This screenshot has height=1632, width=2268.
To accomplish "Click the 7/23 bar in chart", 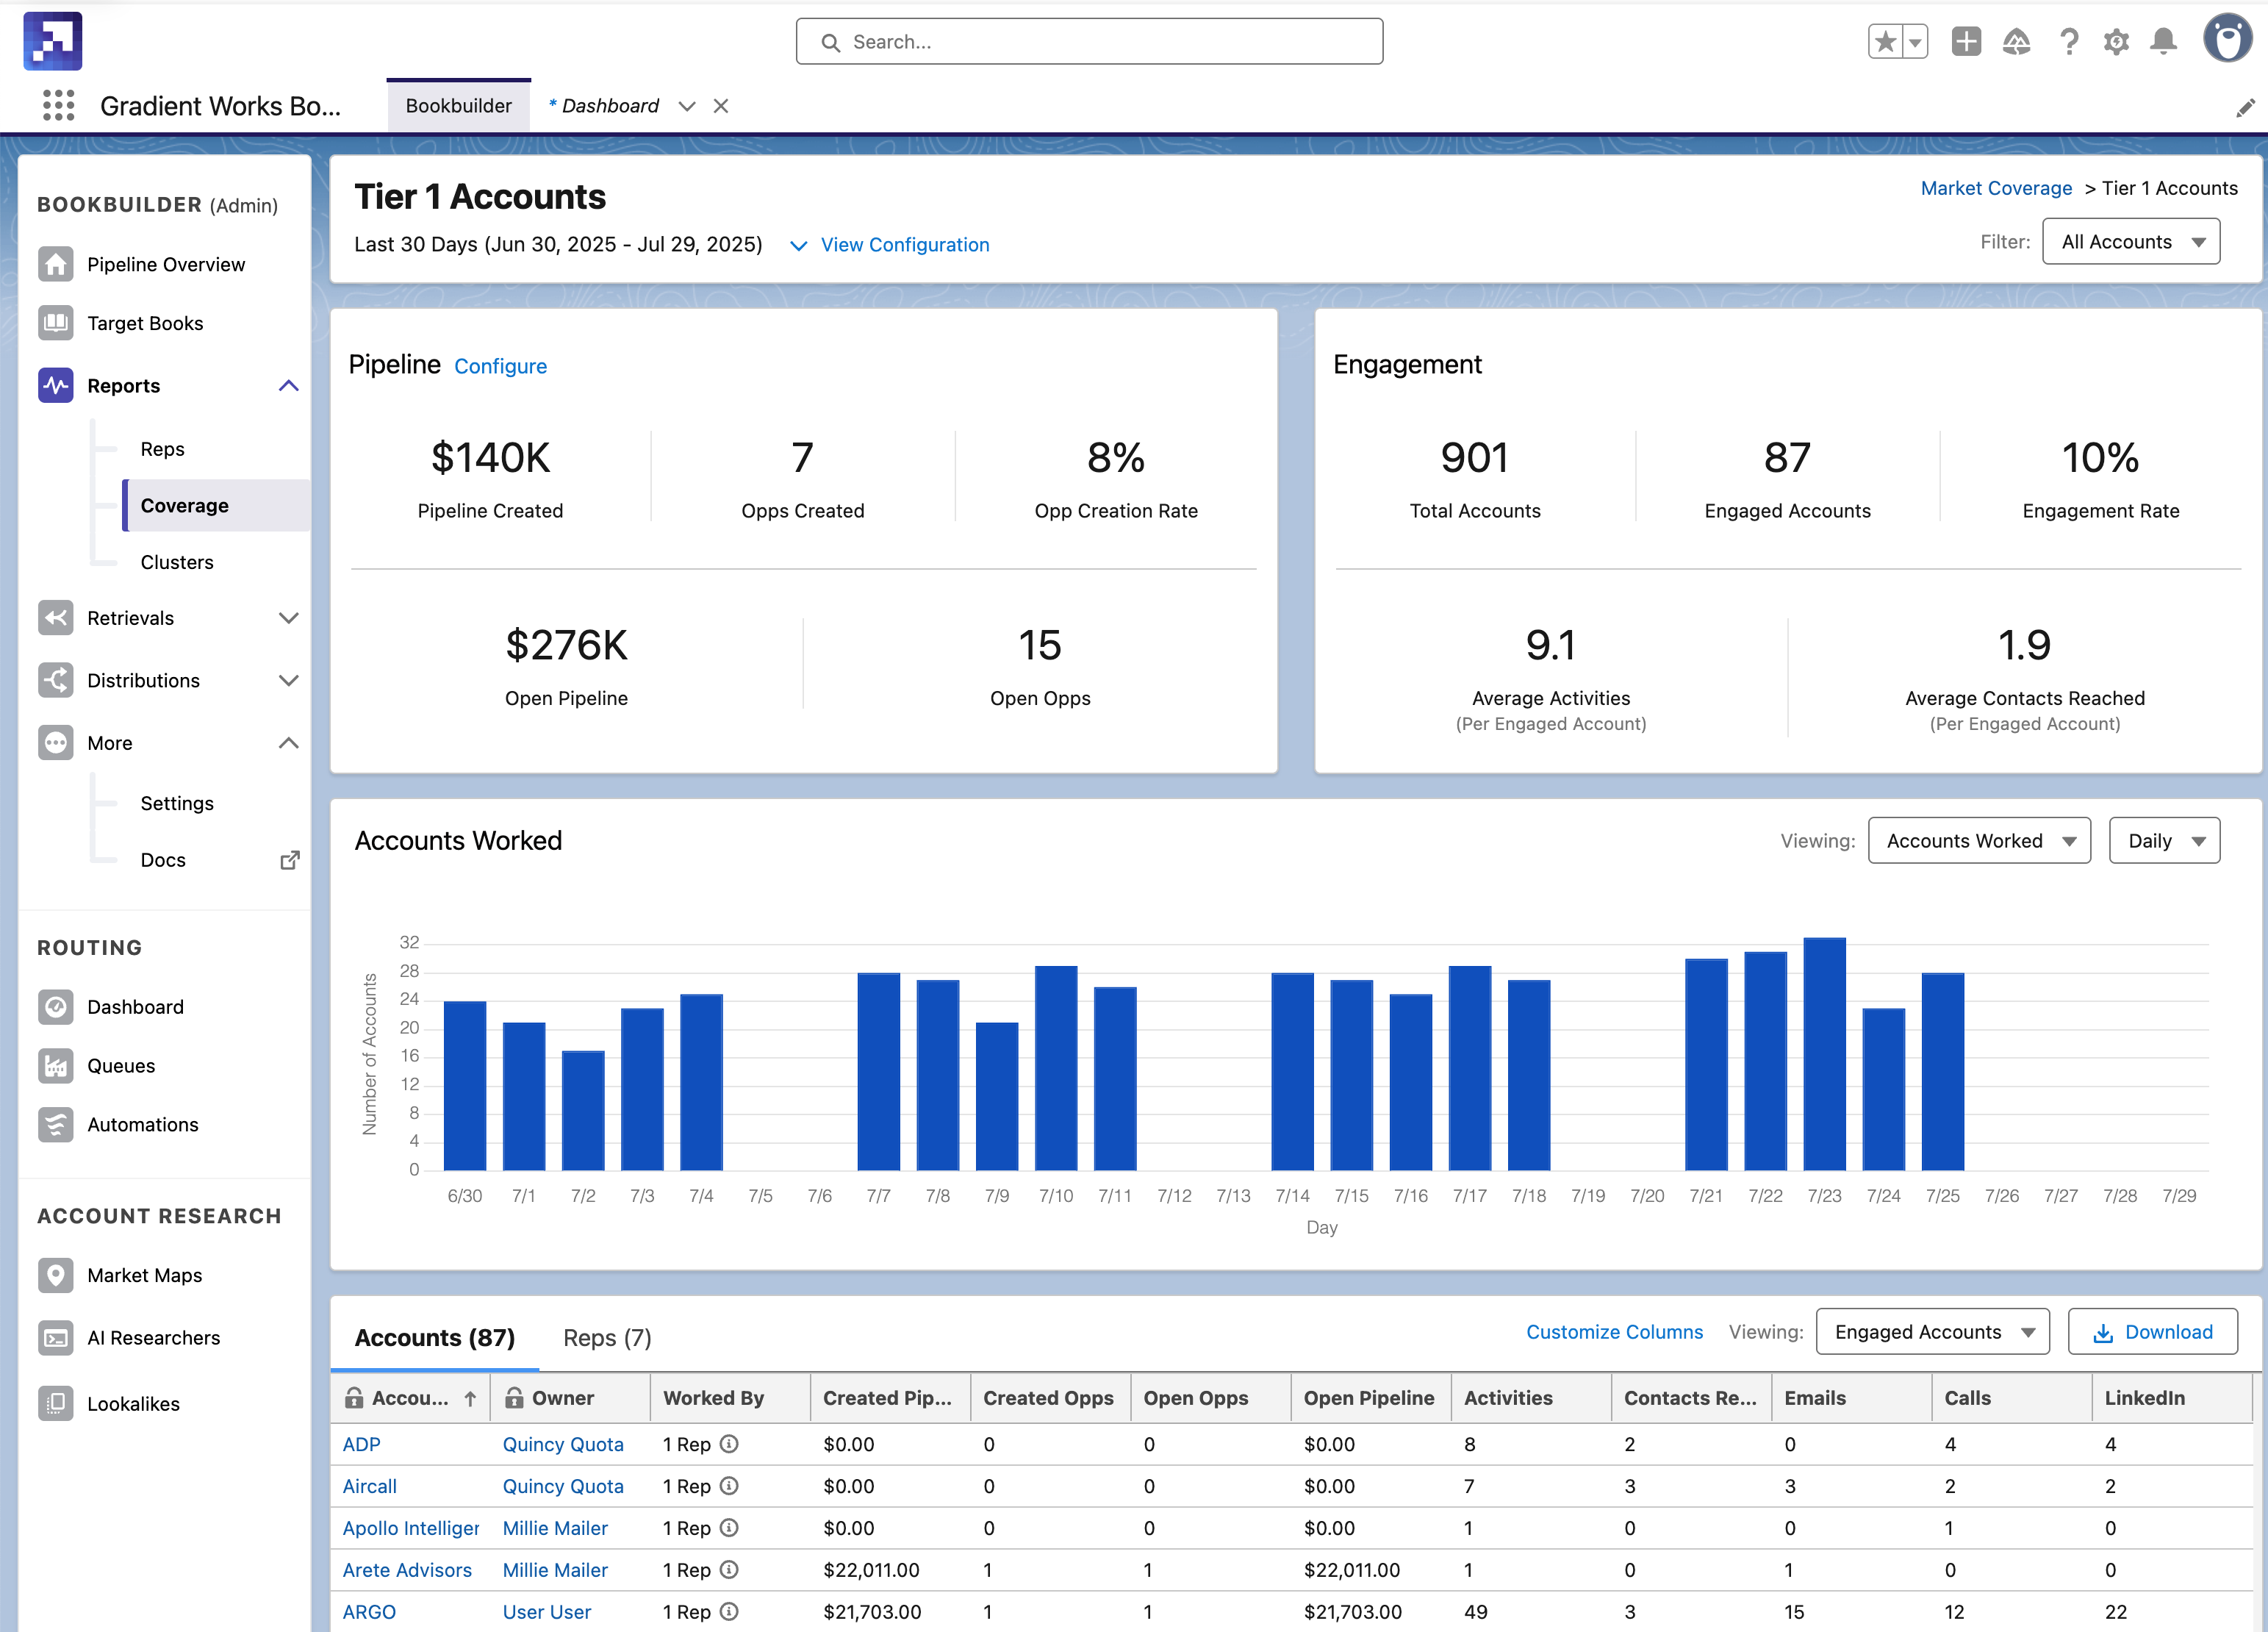I will click(x=1824, y=1054).
